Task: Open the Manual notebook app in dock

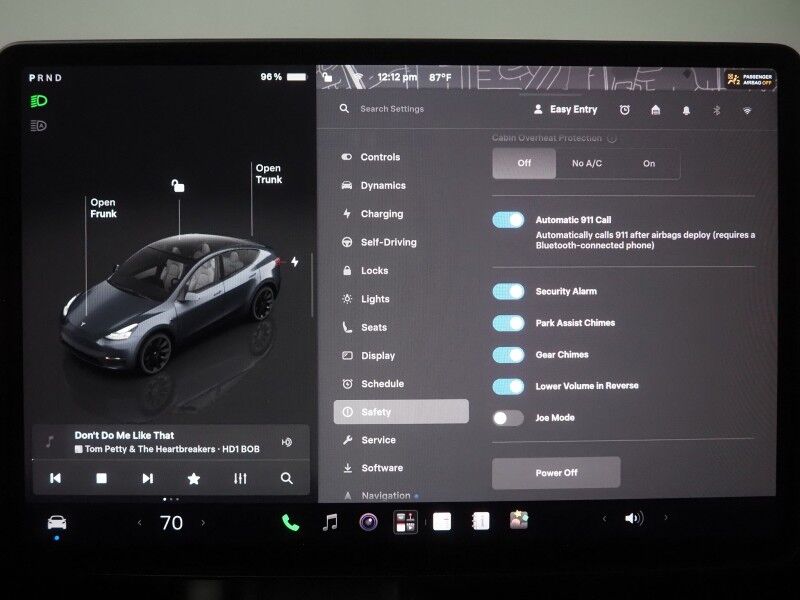Action: pyautogui.click(x=481, y=521)
